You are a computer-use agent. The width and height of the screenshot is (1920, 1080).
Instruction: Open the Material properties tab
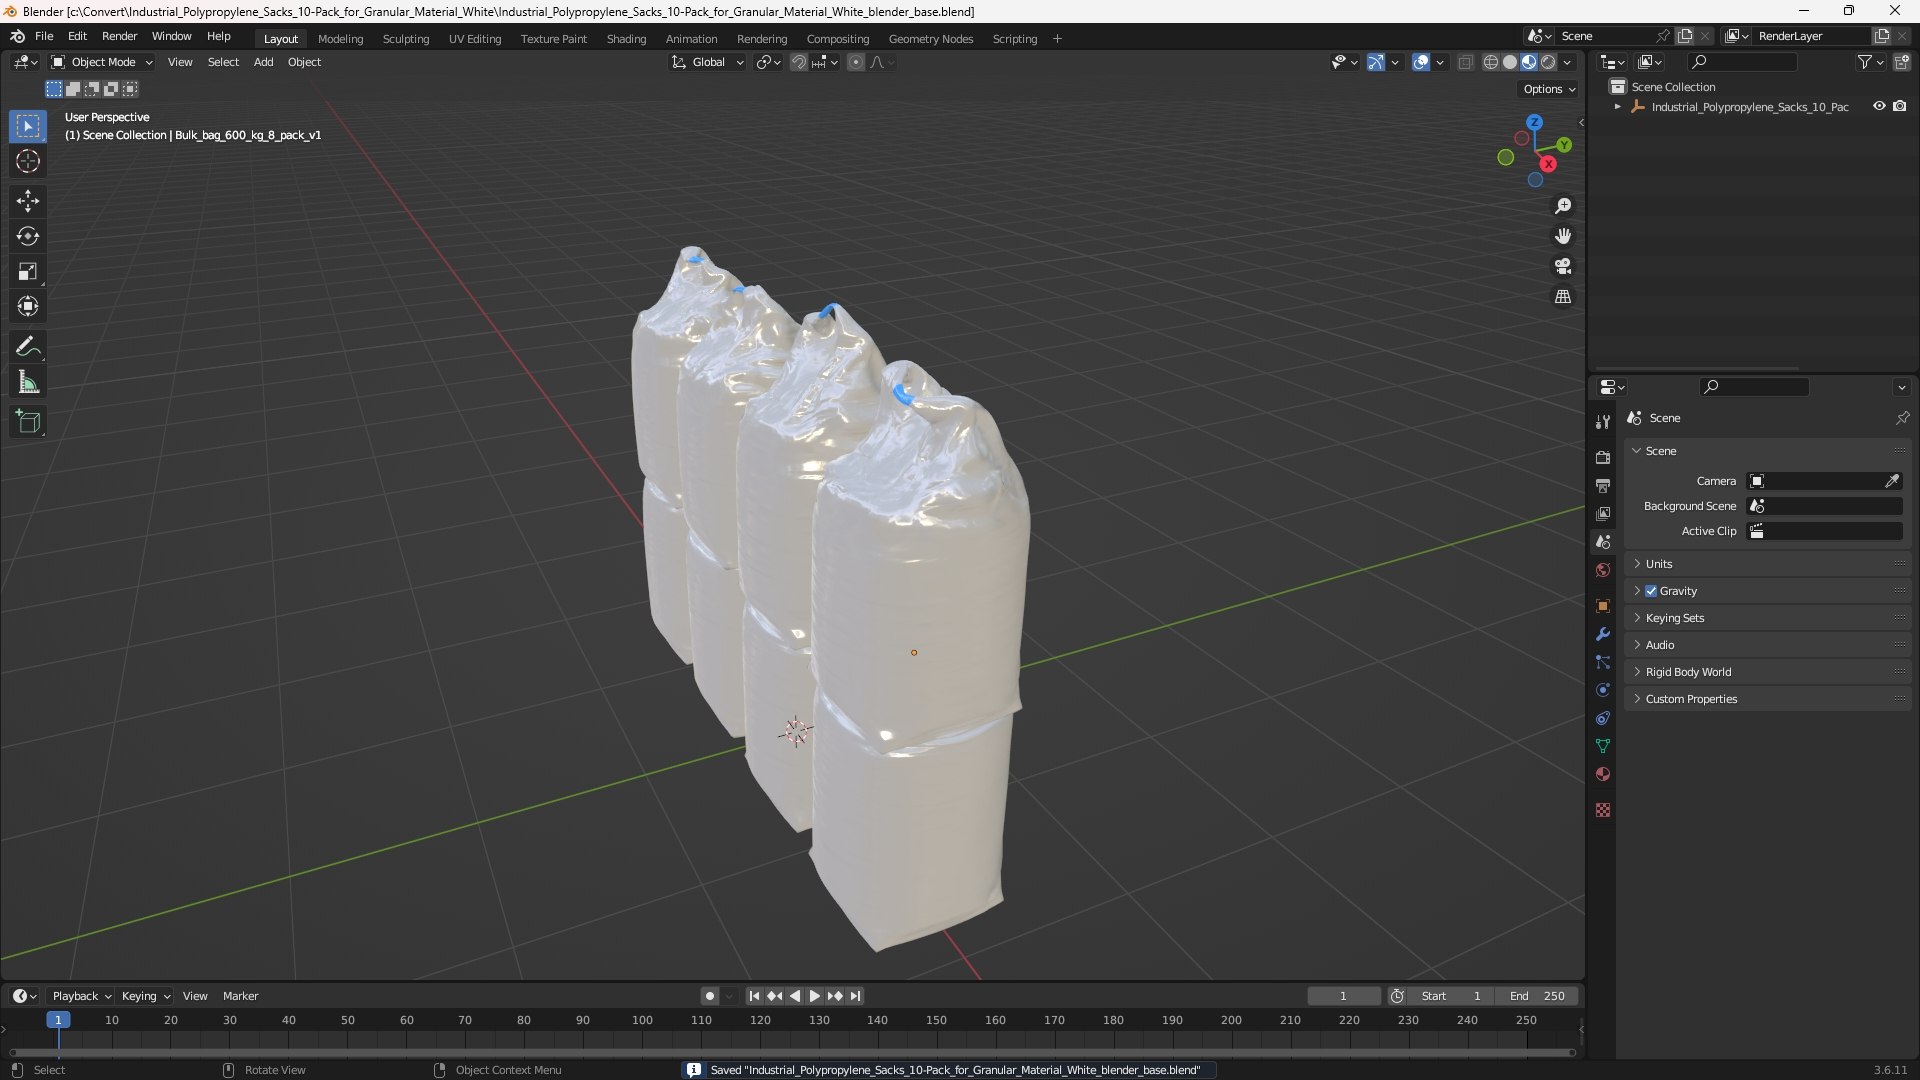tap(1603, 774)
